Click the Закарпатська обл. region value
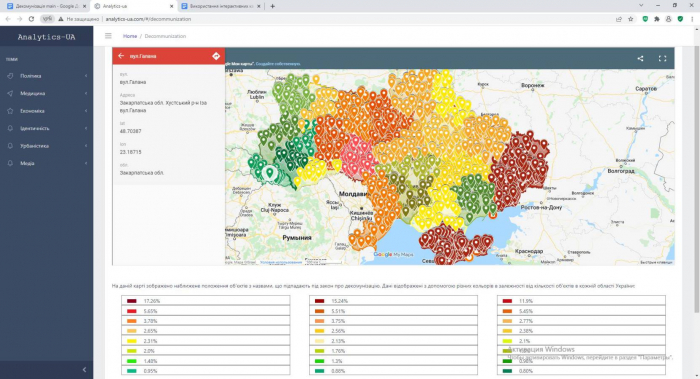The width and height of the screenshot is (700, 379). (142, 173)
